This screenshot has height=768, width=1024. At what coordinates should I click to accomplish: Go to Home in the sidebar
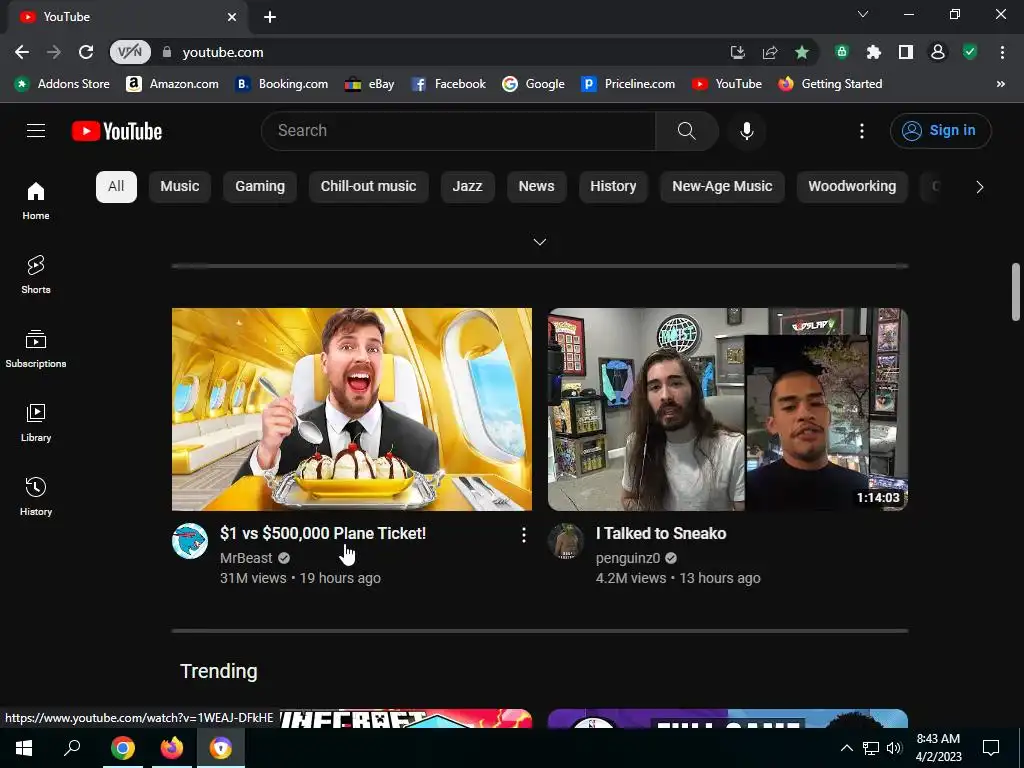coord(36,200)
